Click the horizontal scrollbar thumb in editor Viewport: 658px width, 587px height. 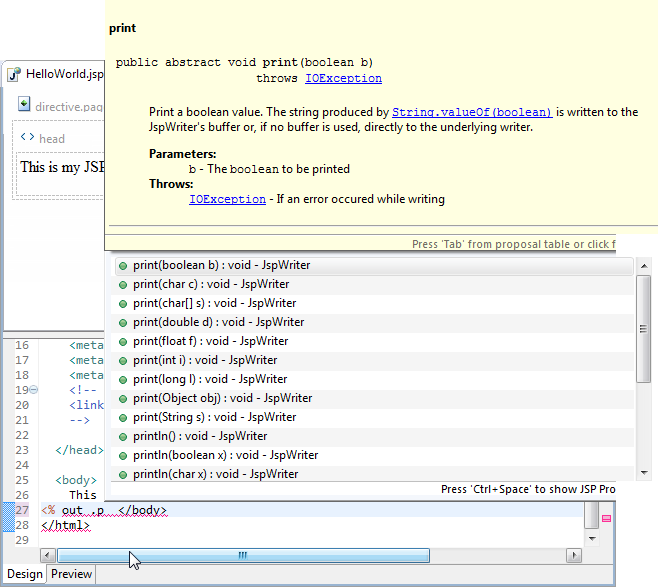click(x=243, y=555)
